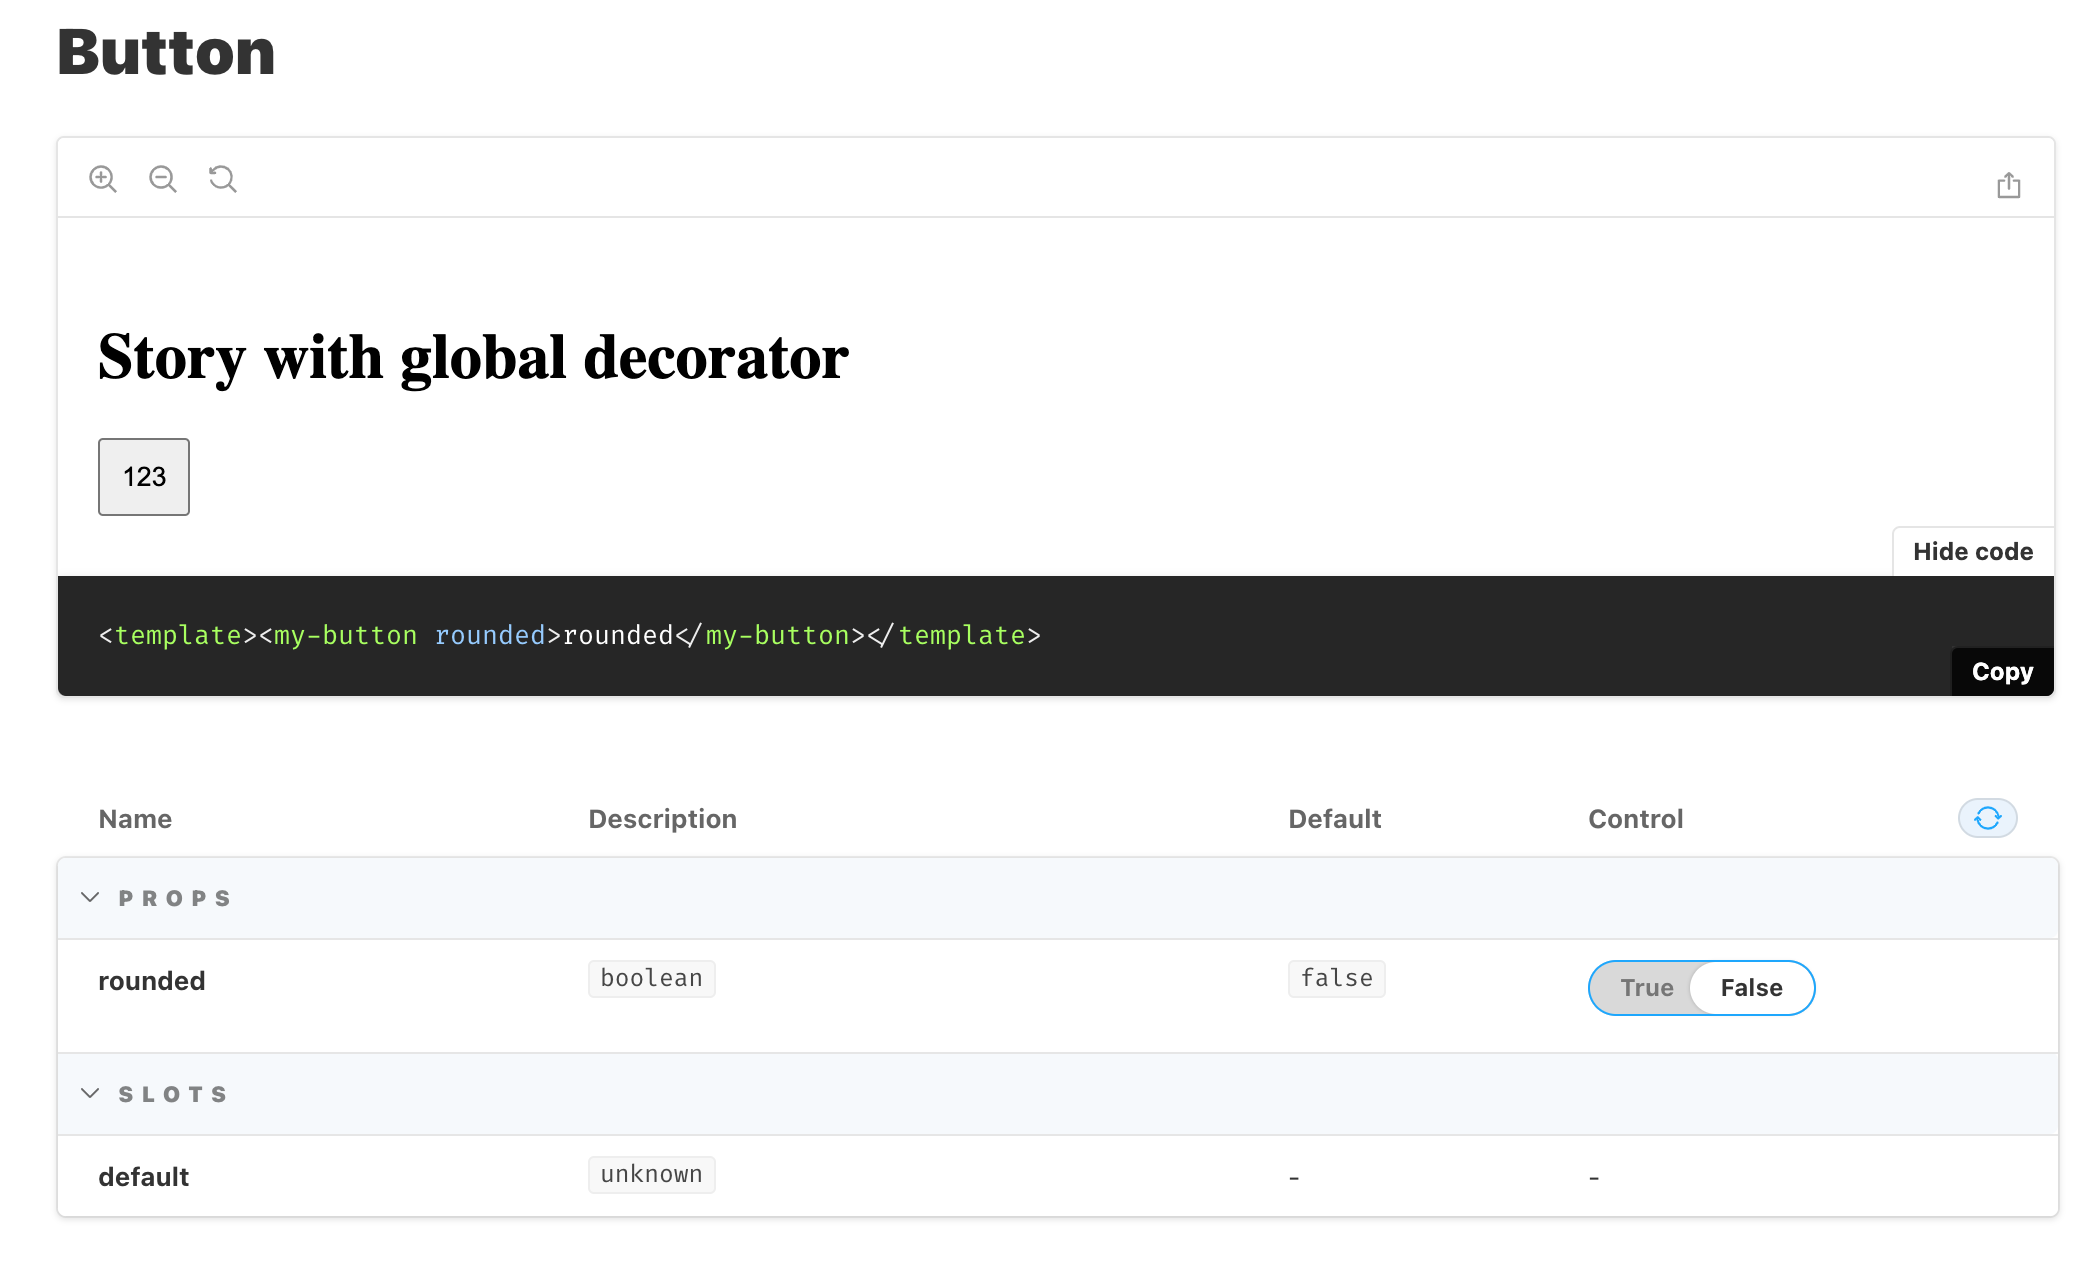Viewport: 2098px width, 1276px height.
Task: Collapse the SLOTS section
Action: pos(91,1093)
